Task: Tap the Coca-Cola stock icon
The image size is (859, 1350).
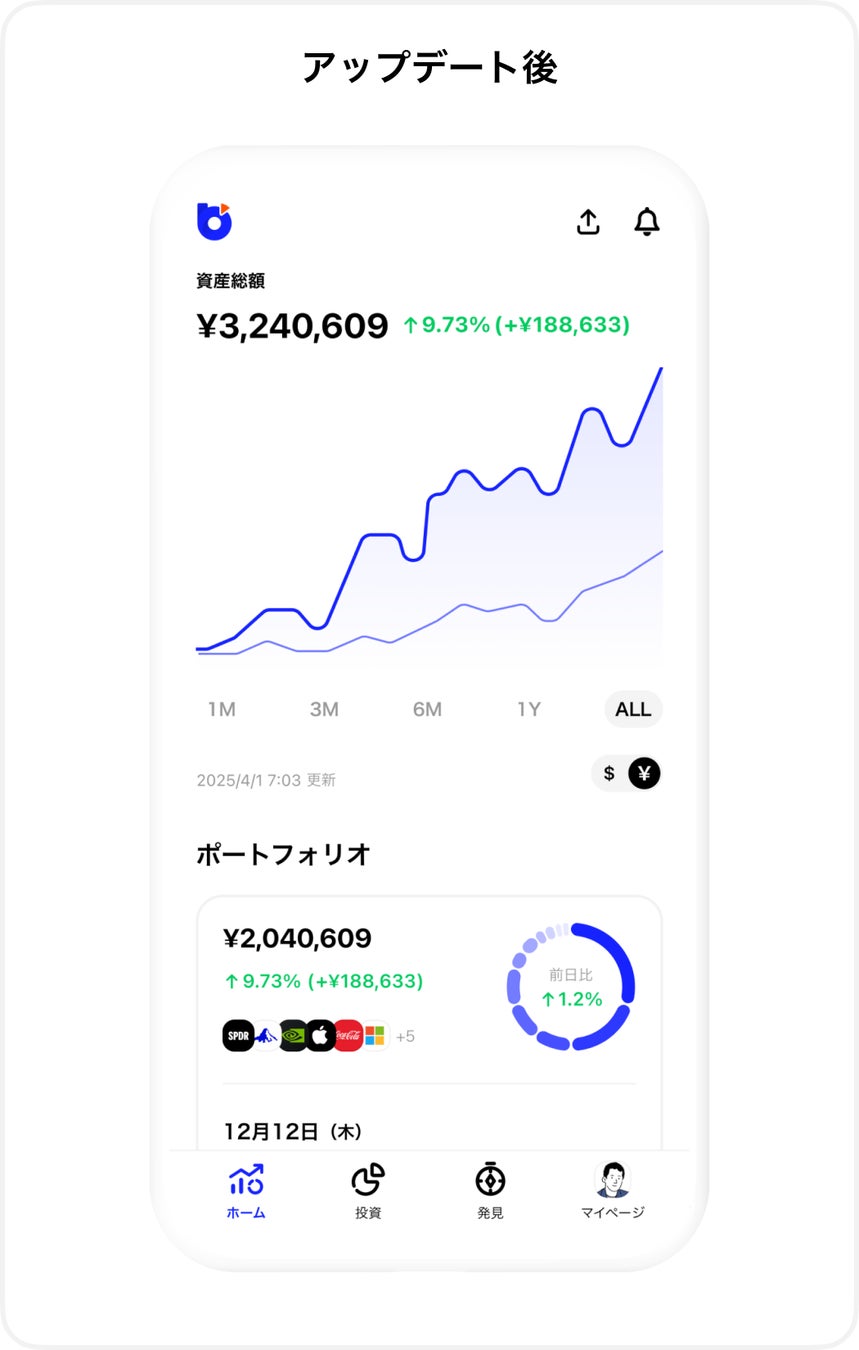Action: click(348, 1036)
